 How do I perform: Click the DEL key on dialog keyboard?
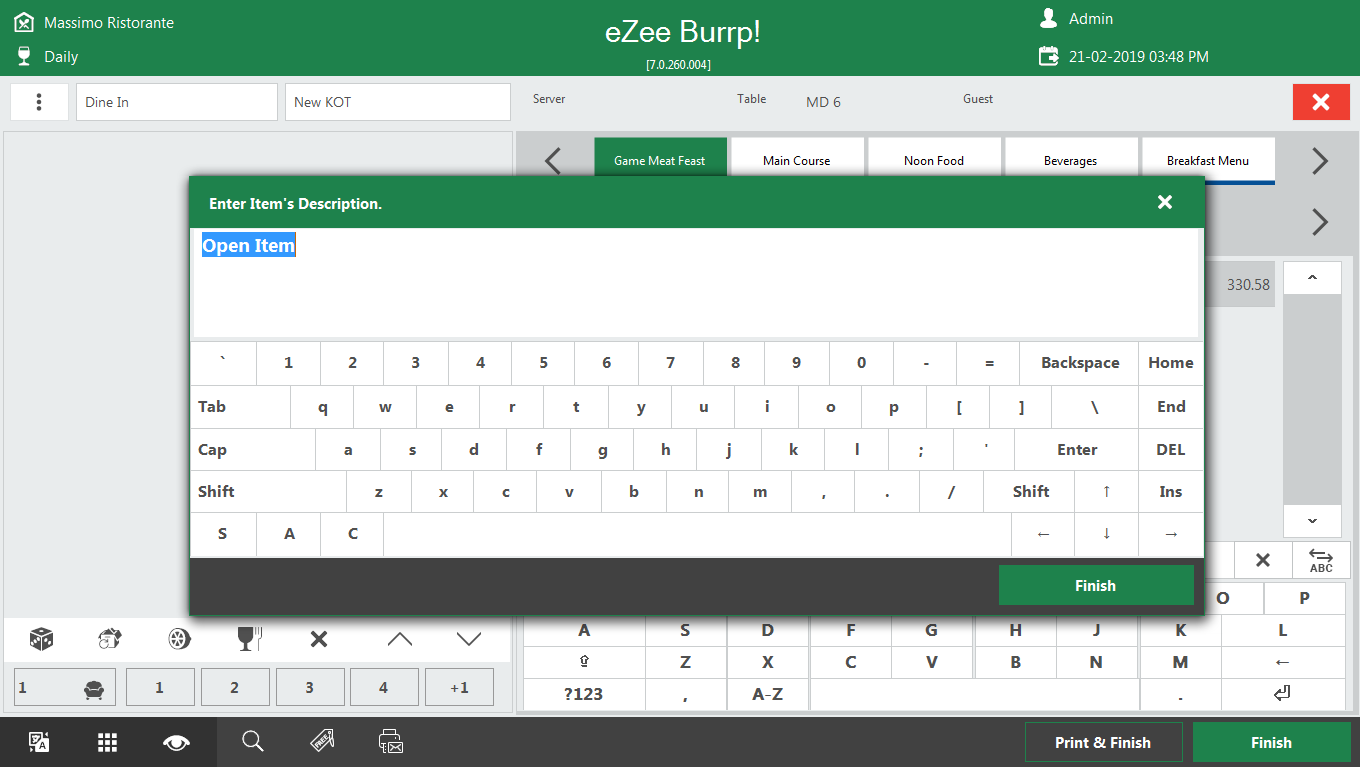point(1171,450)
